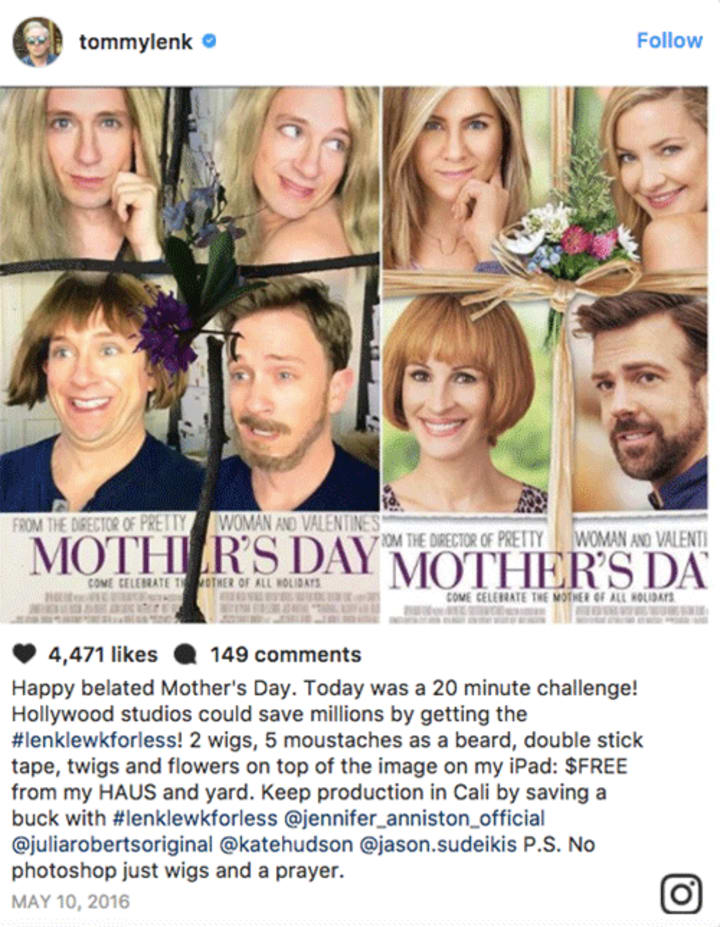The height and width of the screenshot is (927, 720).
Task: Follow the tommylenk account
Action: click(669, 40)
